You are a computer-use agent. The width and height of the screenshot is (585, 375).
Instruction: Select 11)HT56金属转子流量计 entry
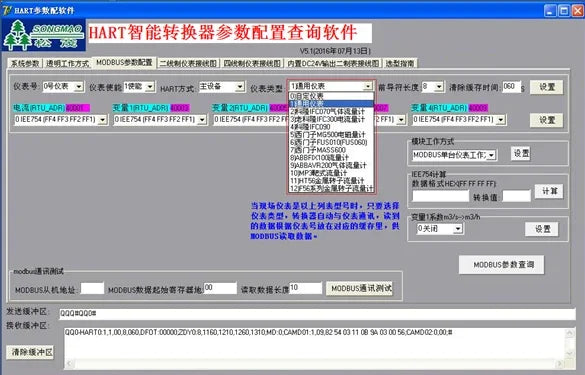331,181
